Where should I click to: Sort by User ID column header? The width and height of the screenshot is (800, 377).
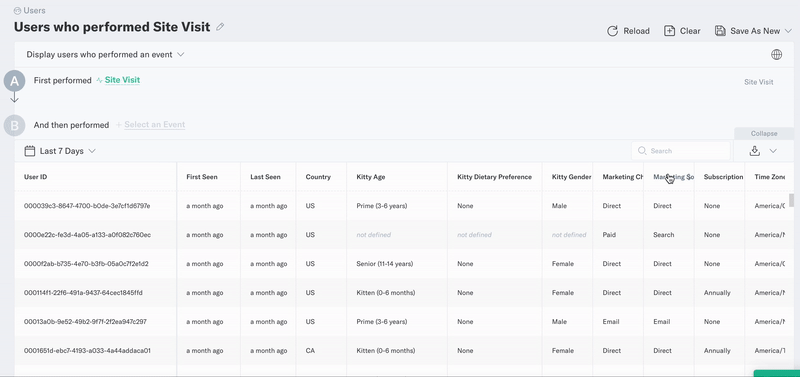coord(36,177)
